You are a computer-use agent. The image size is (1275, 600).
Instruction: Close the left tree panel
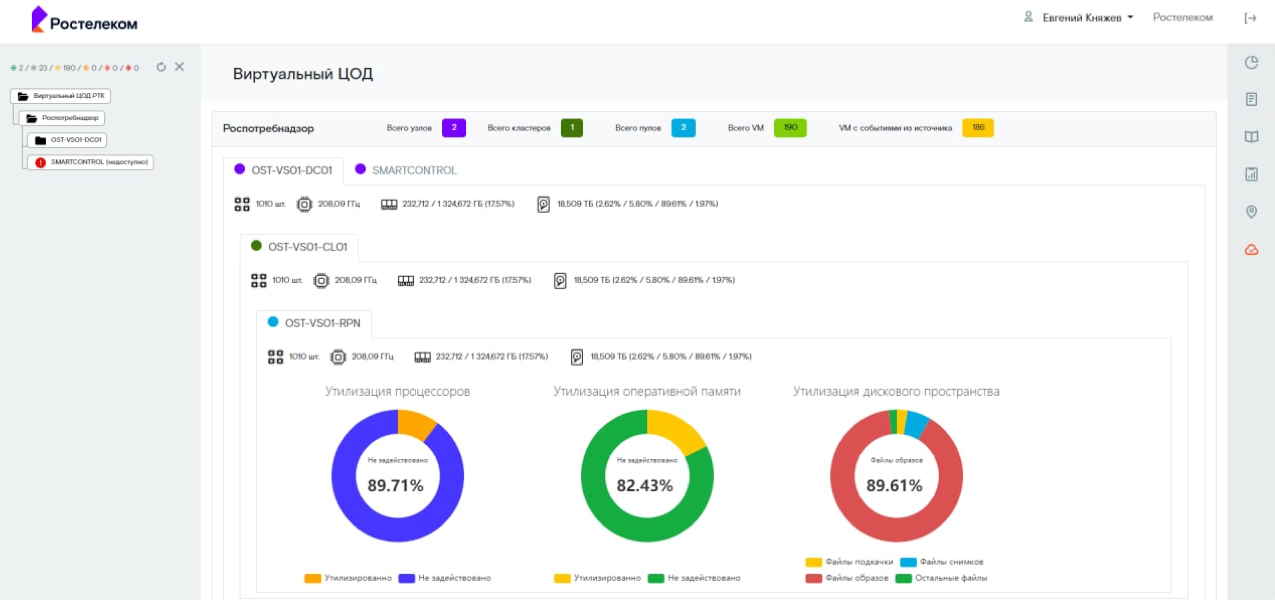pyautogui.click(x=179, y=67)
